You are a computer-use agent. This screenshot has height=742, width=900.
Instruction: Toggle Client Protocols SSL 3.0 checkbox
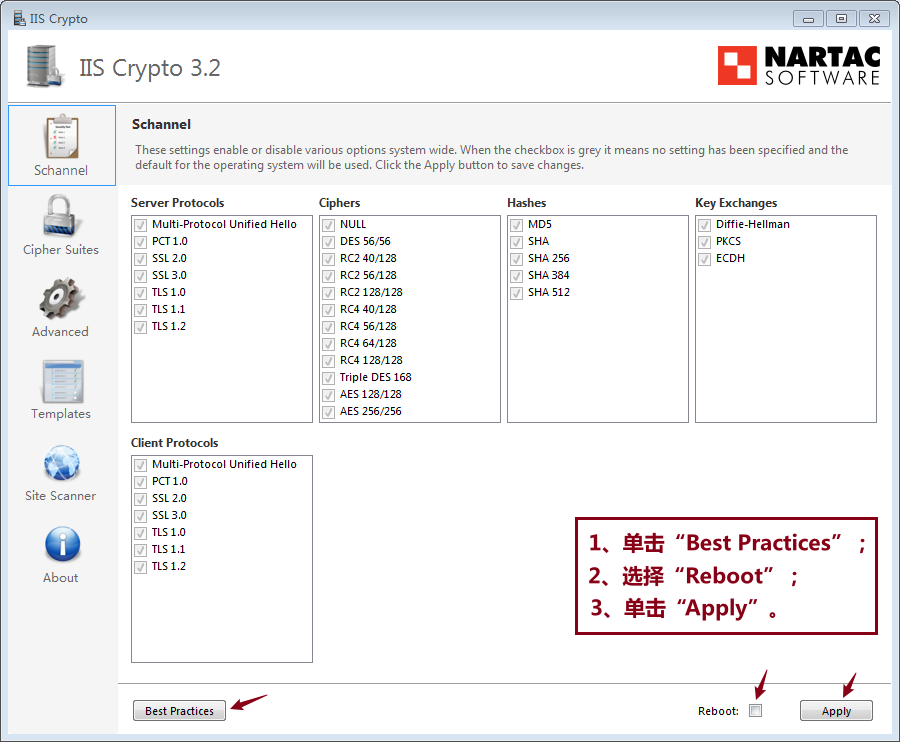click(140, 516)
